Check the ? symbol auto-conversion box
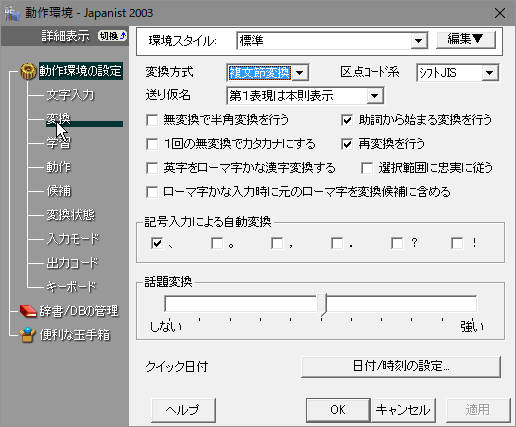 tap(397, 243)
